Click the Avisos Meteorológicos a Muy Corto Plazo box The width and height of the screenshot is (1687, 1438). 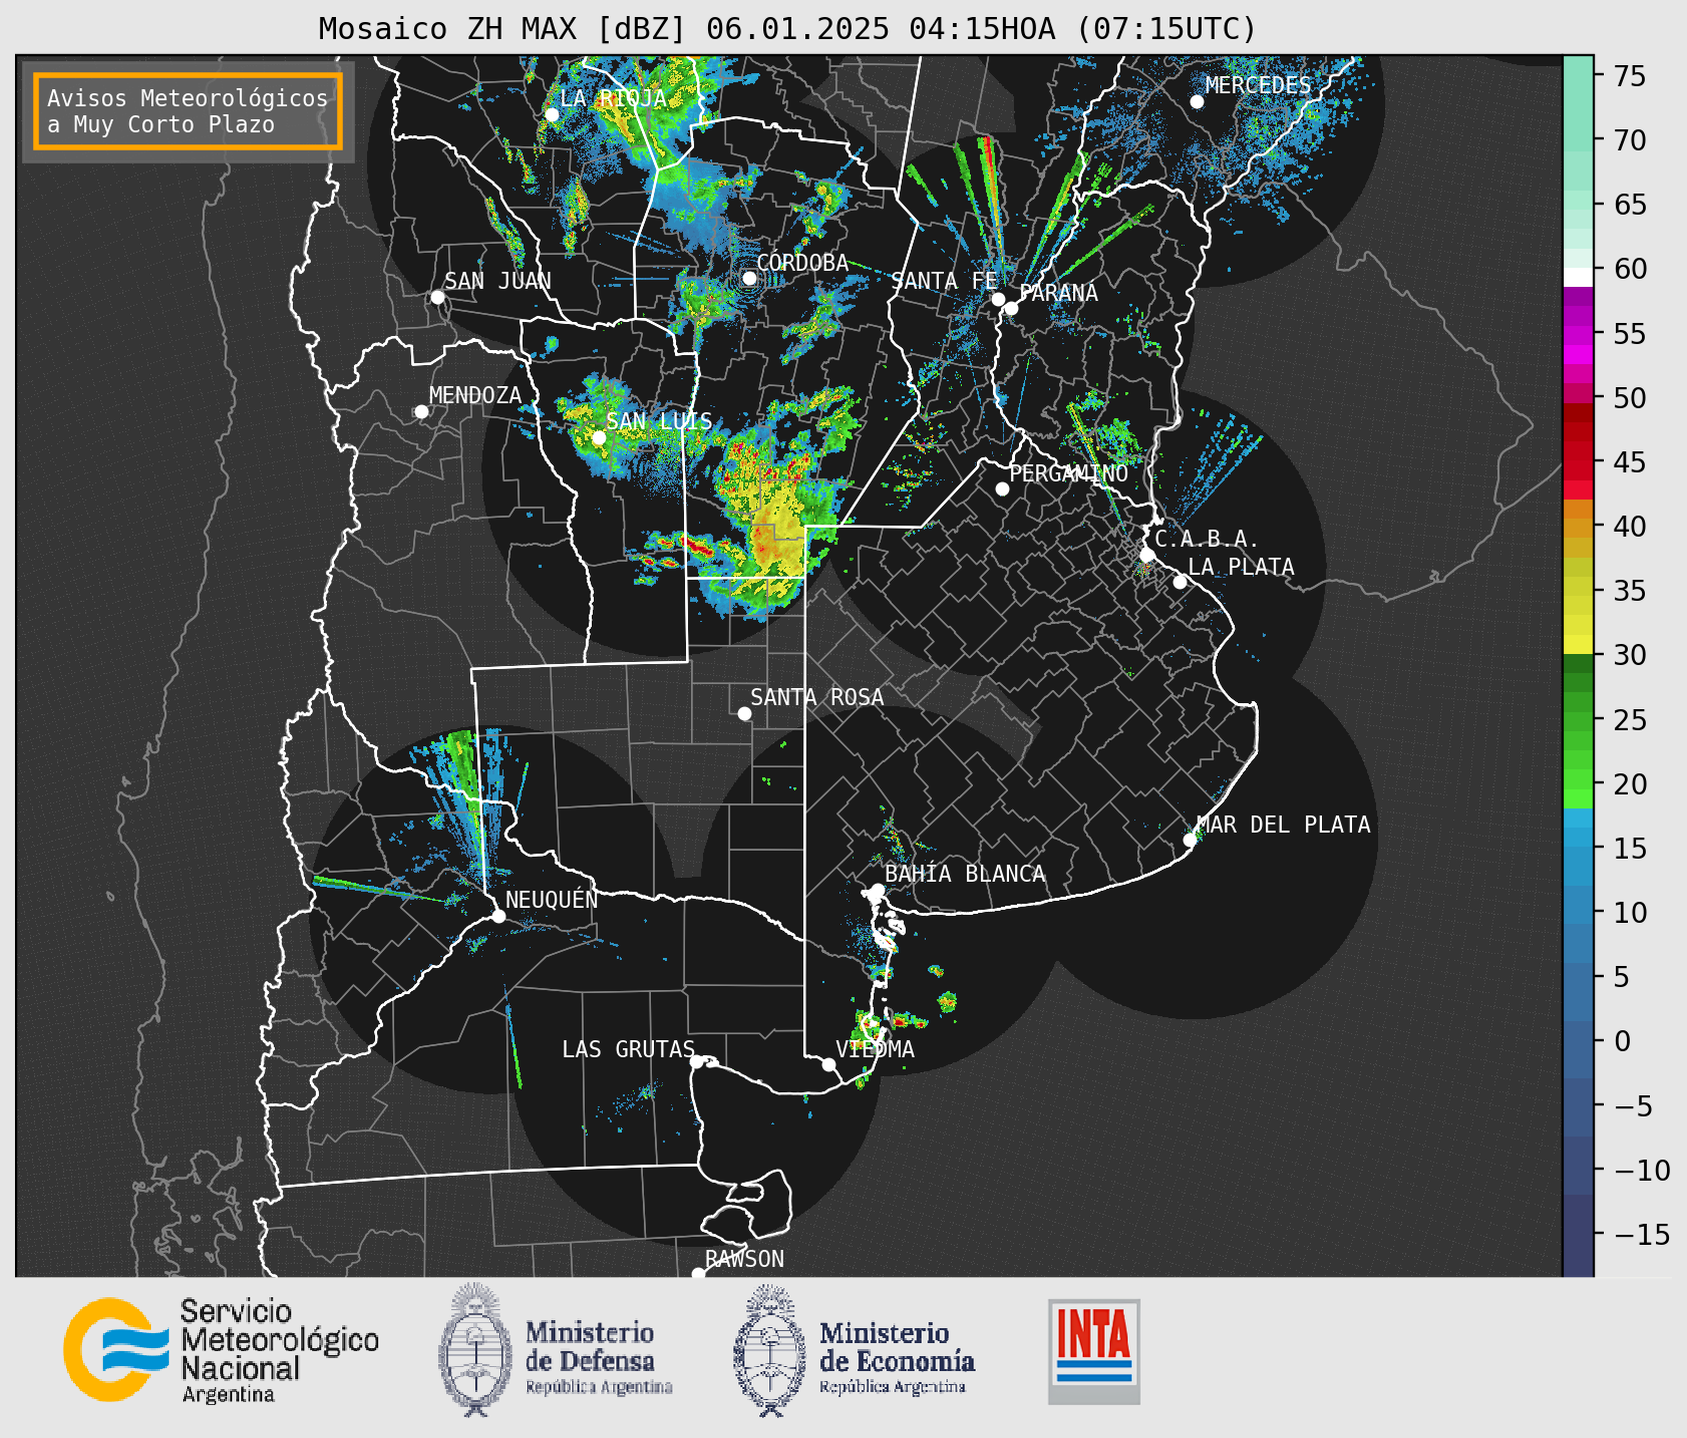188,111
